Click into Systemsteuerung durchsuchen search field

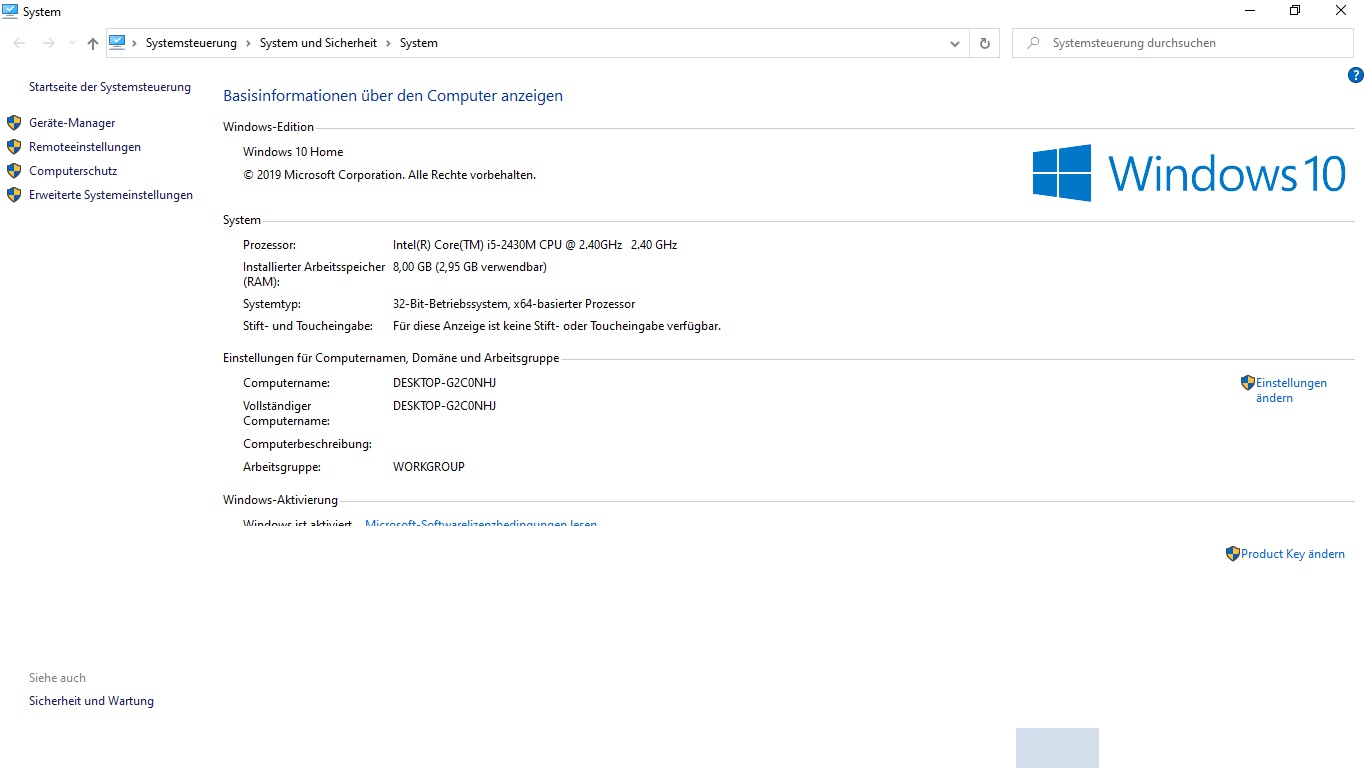tap(1183, 43)
